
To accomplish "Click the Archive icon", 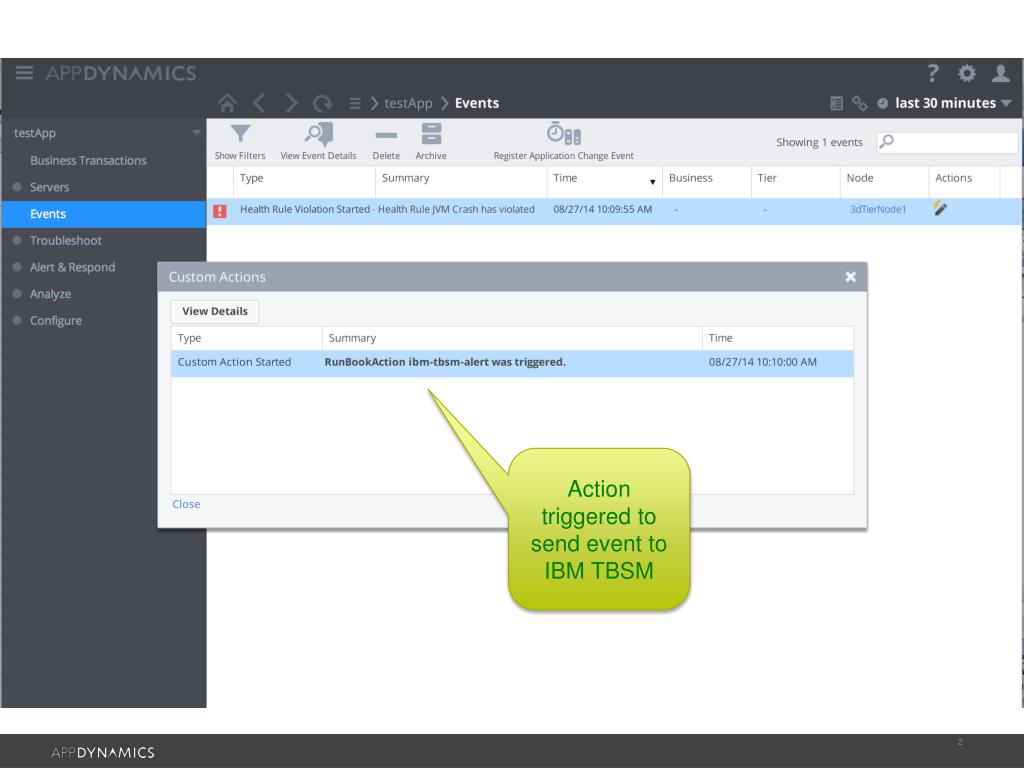I will coord(431,133).
